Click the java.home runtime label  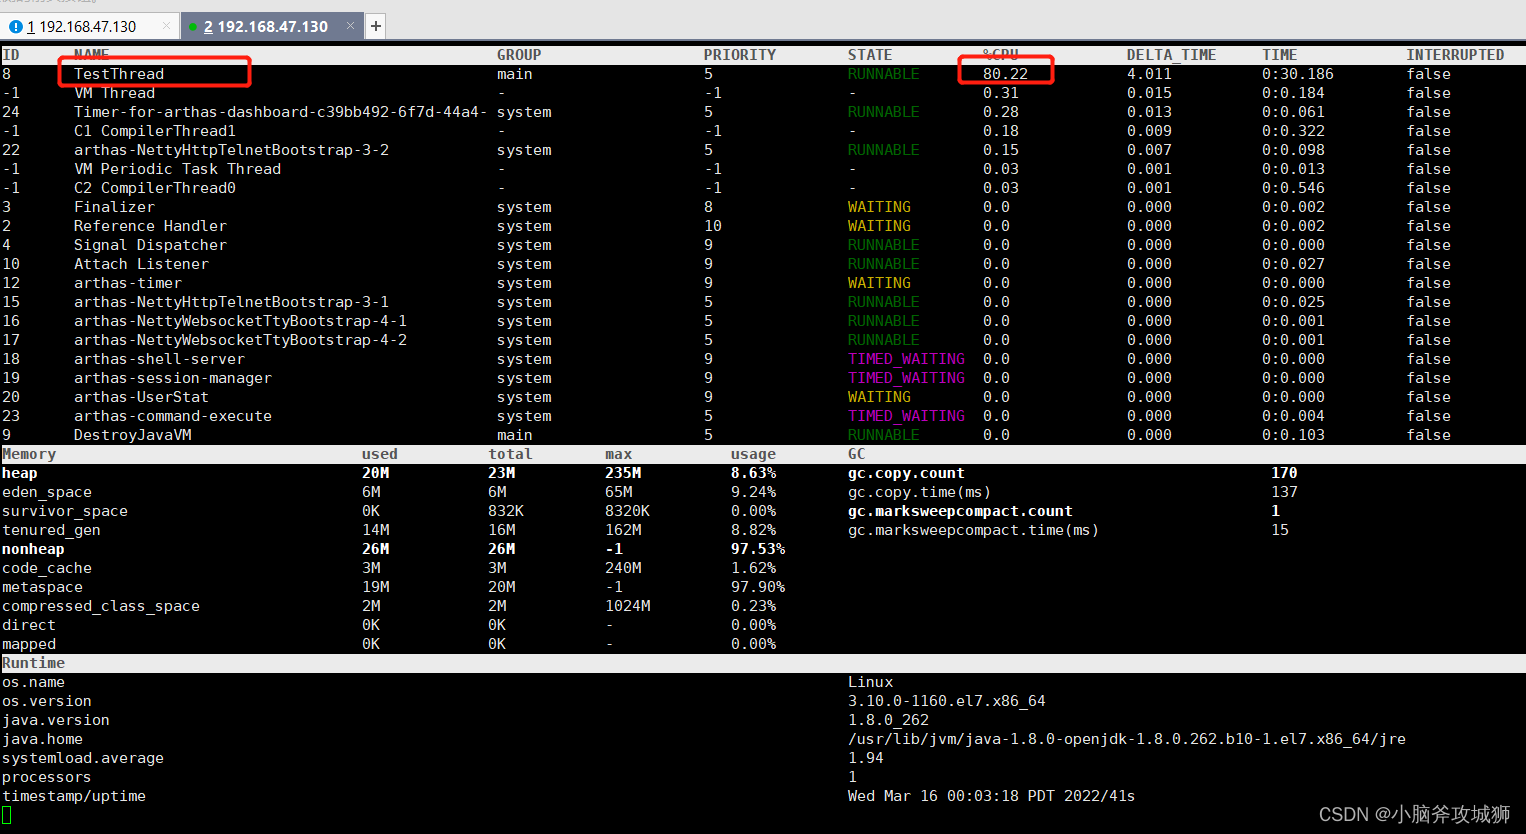(42, 739)
